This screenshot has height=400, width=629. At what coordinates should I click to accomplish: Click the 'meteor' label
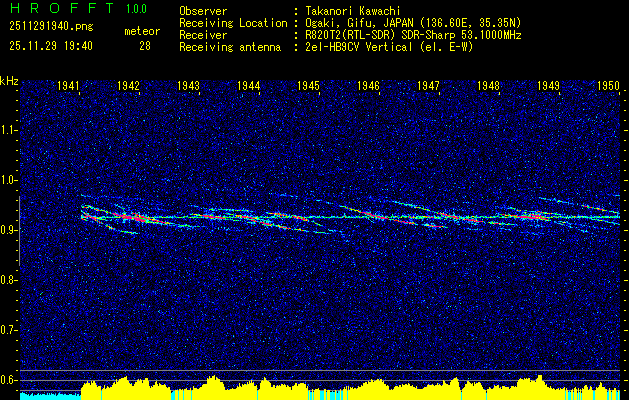(x=142, y=31)
